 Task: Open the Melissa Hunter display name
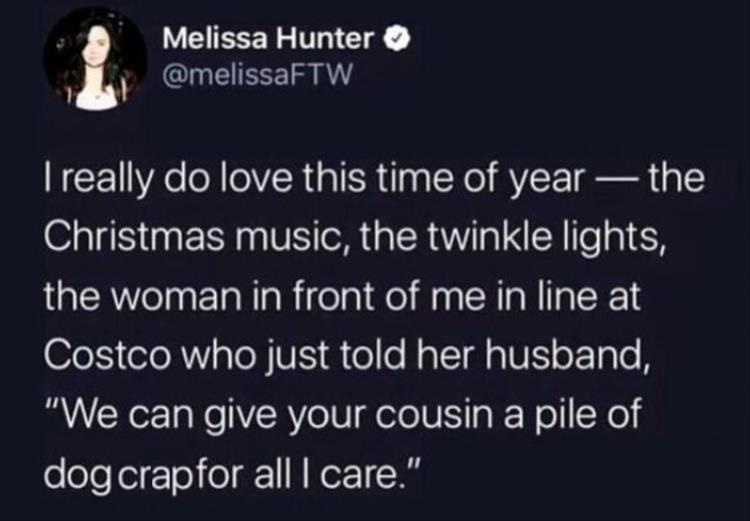point(268,42)
